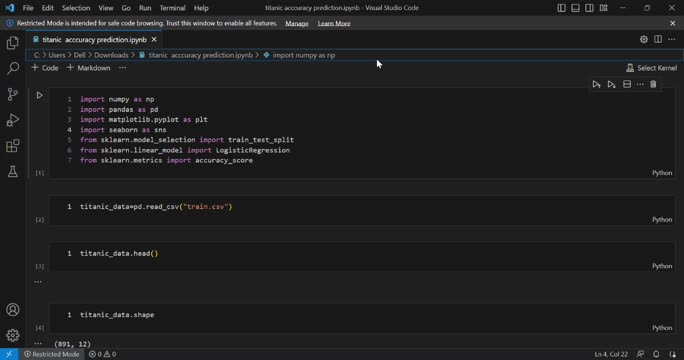
Task: Open the Testing flask icon
Action: coord(13,171)
